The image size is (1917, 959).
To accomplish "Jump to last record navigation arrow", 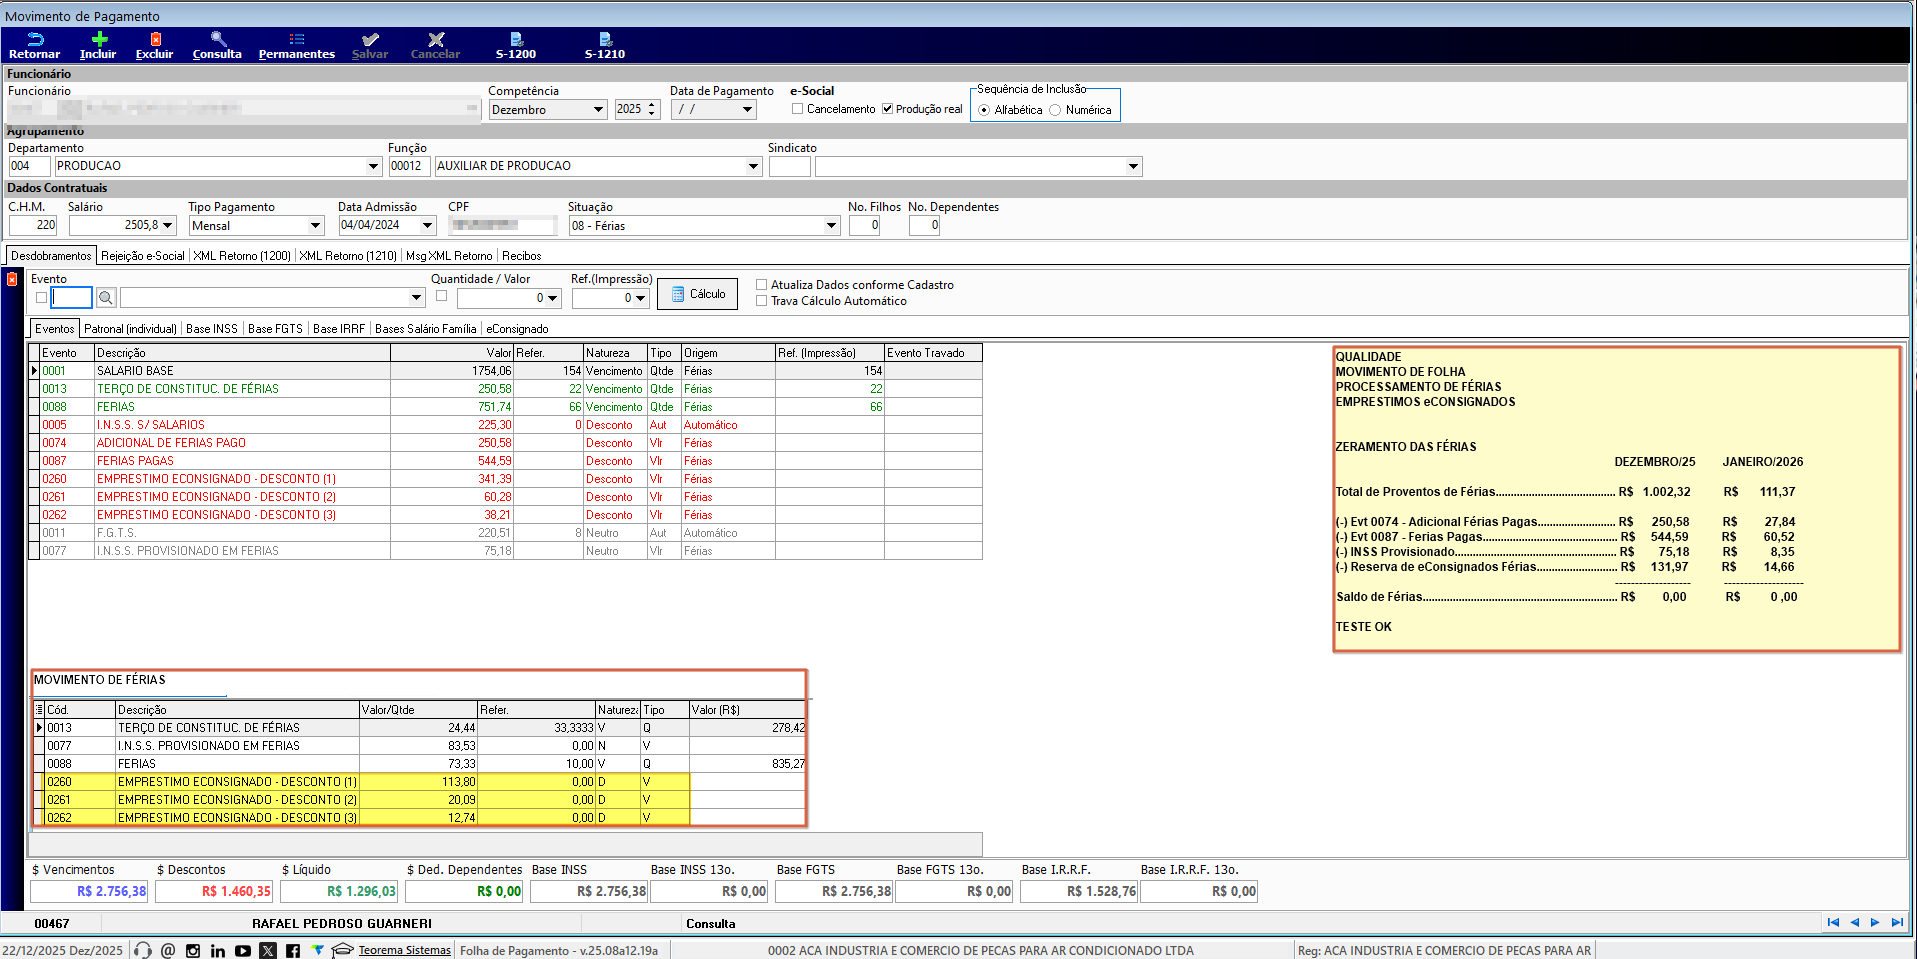I will point(1897,923).
